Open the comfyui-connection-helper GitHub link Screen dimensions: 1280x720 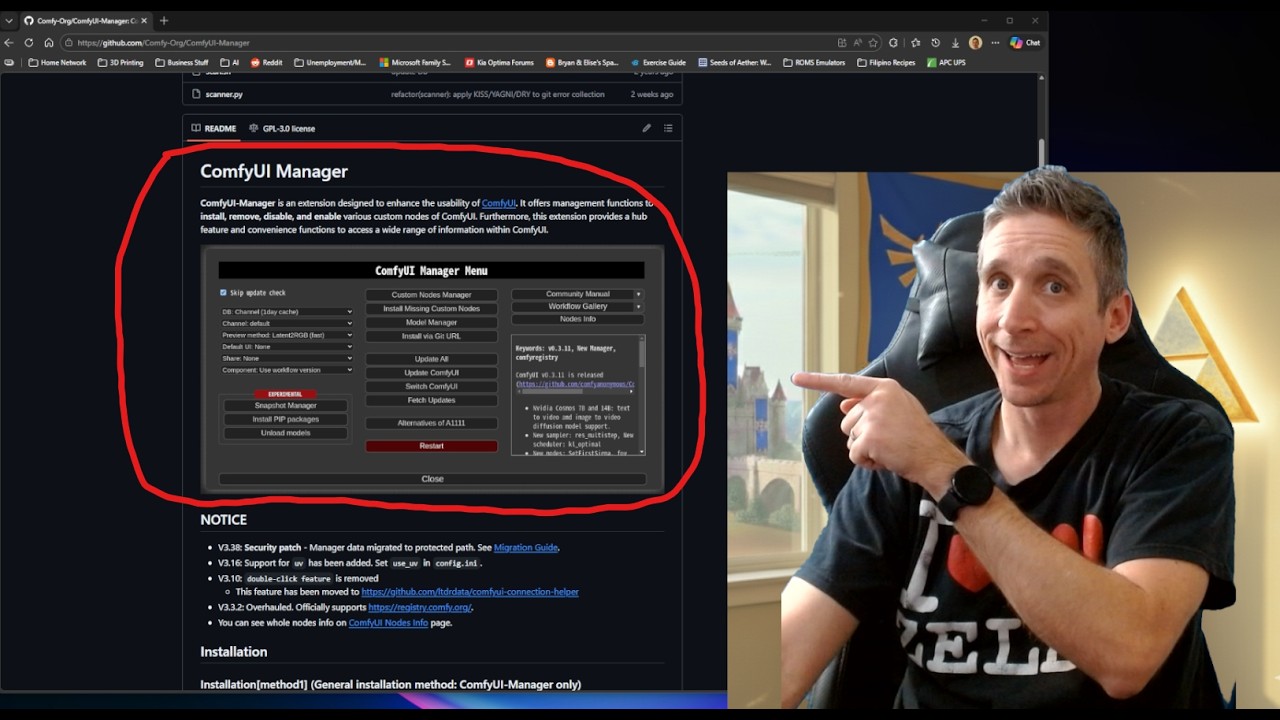pyautogui.click(x=470, y=592)
